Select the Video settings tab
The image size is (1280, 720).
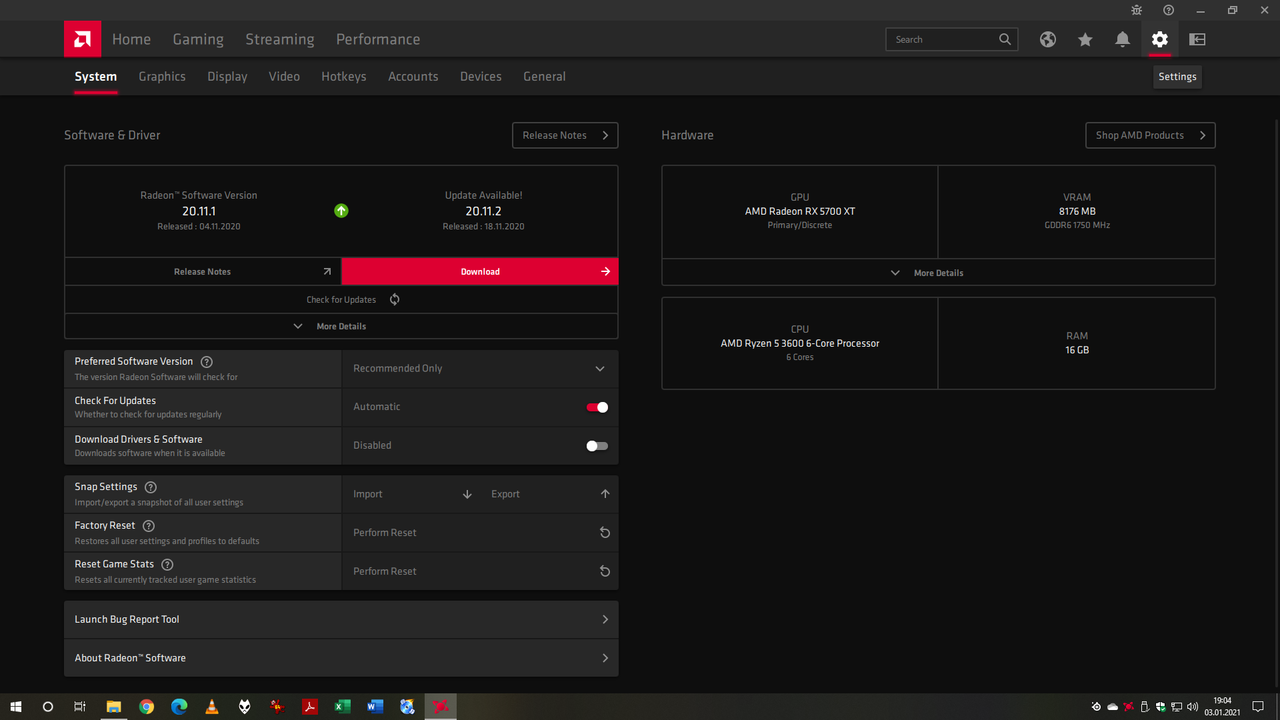tap(284, 76)
